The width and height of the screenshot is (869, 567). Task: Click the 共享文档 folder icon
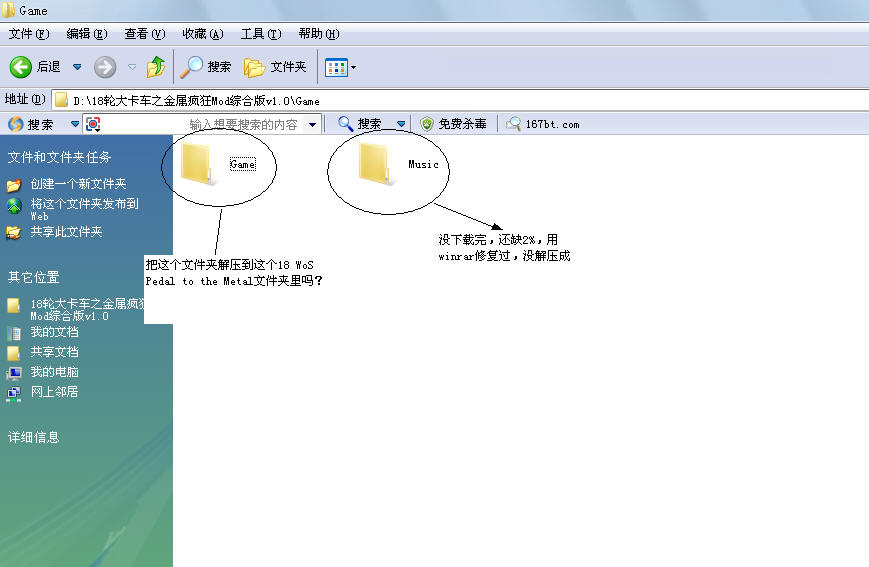pos(13,353)
